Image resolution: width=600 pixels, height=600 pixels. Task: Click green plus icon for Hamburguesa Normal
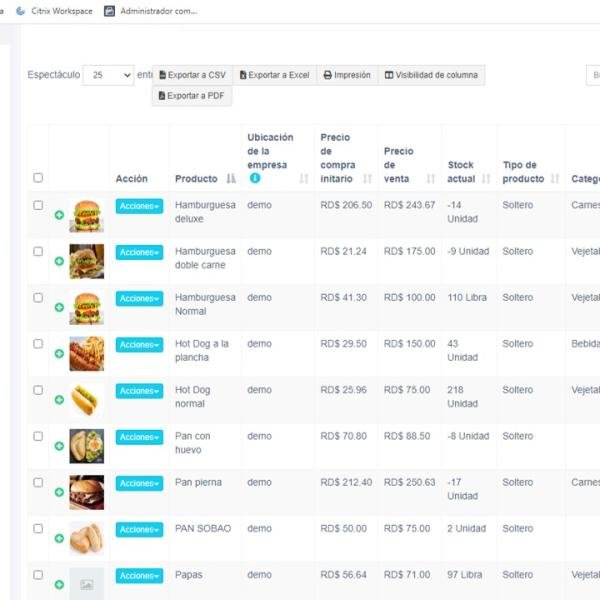pos(59,307)
